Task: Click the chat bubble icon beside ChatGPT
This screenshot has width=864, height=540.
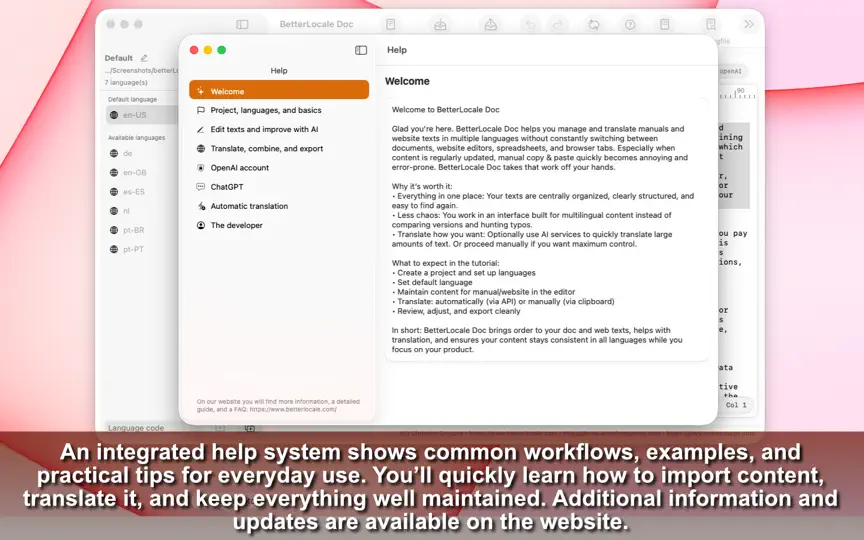Action: [201, 187]
